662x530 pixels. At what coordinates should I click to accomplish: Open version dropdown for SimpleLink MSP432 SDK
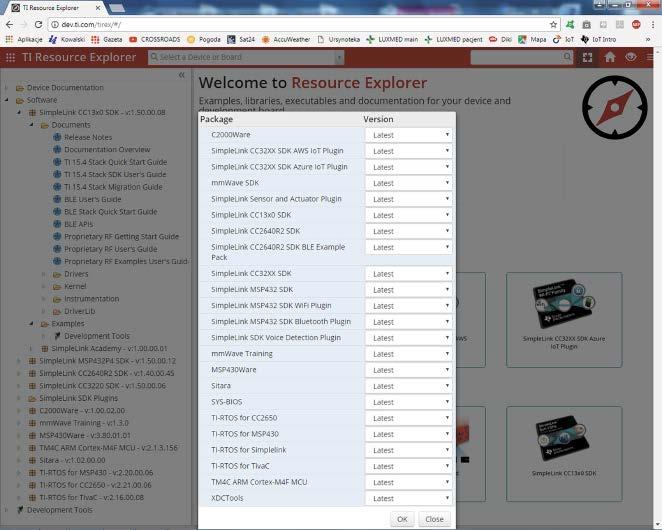[409, 290]
